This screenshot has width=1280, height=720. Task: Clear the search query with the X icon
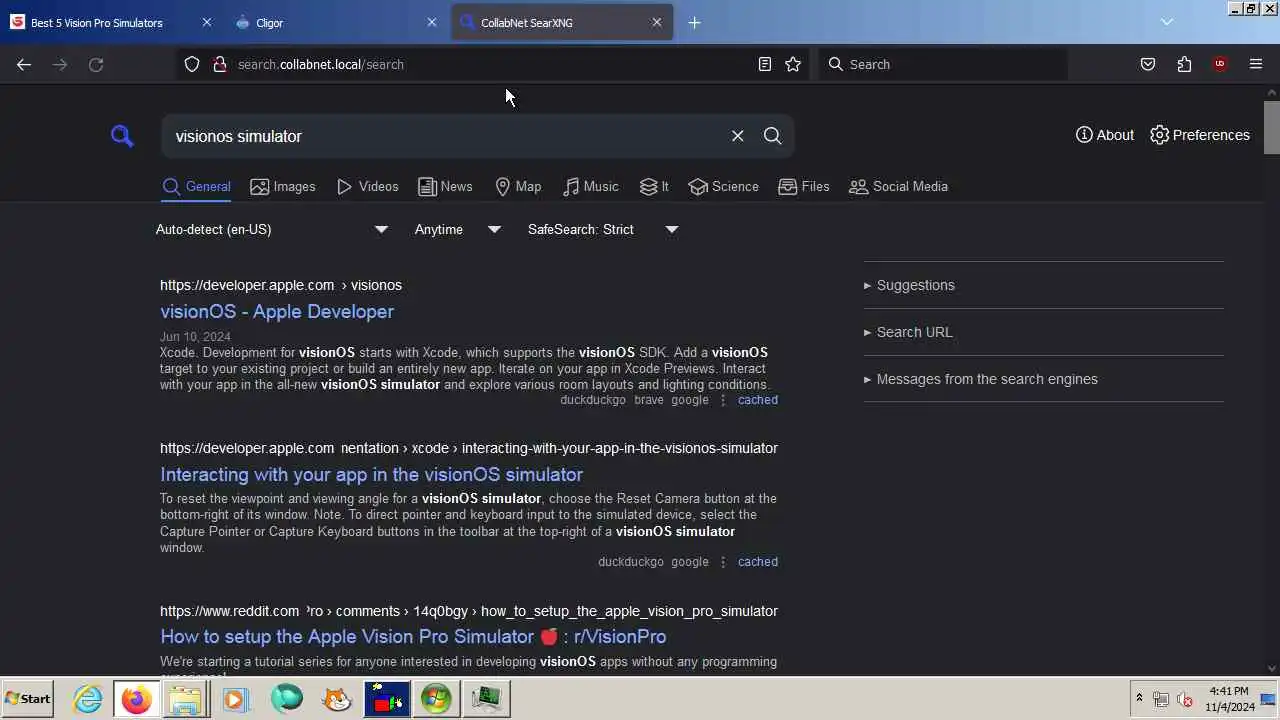tap(737, 136)
